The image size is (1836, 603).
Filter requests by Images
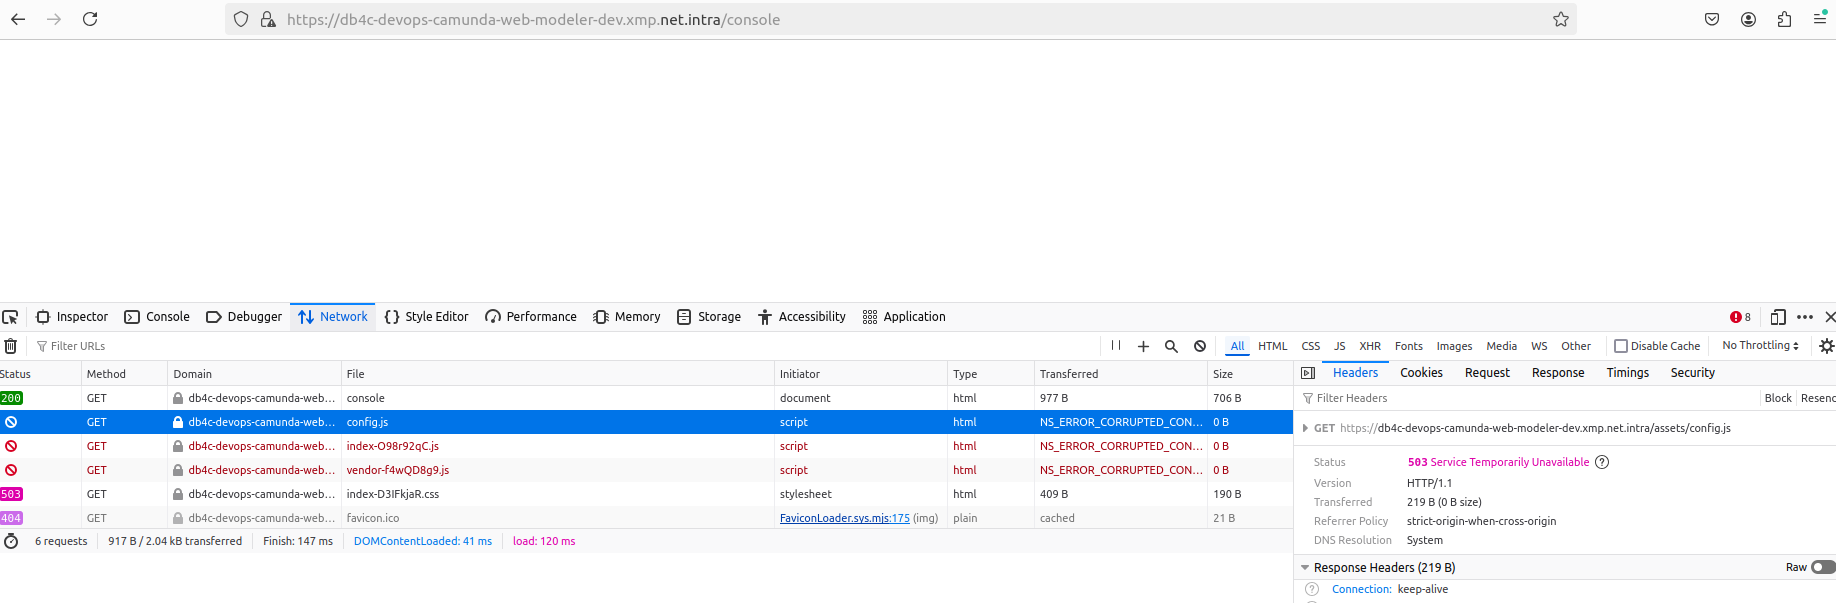coord(1454,346)
